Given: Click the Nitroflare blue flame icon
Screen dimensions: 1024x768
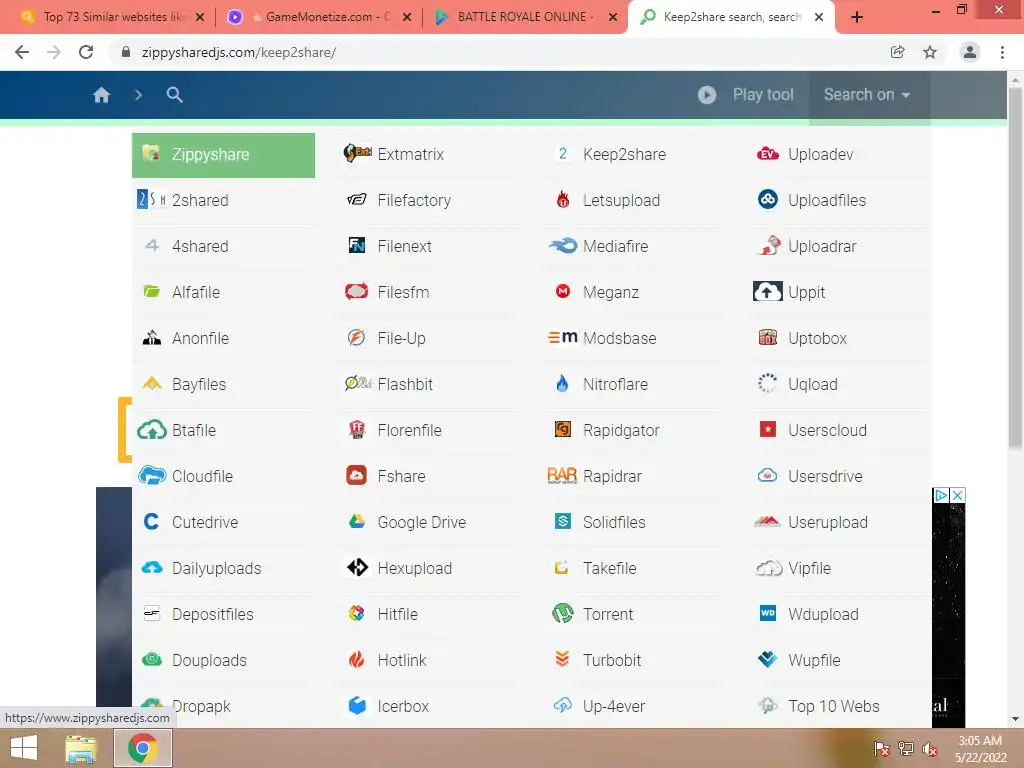Looking at the screenshot, I should 562,383.
